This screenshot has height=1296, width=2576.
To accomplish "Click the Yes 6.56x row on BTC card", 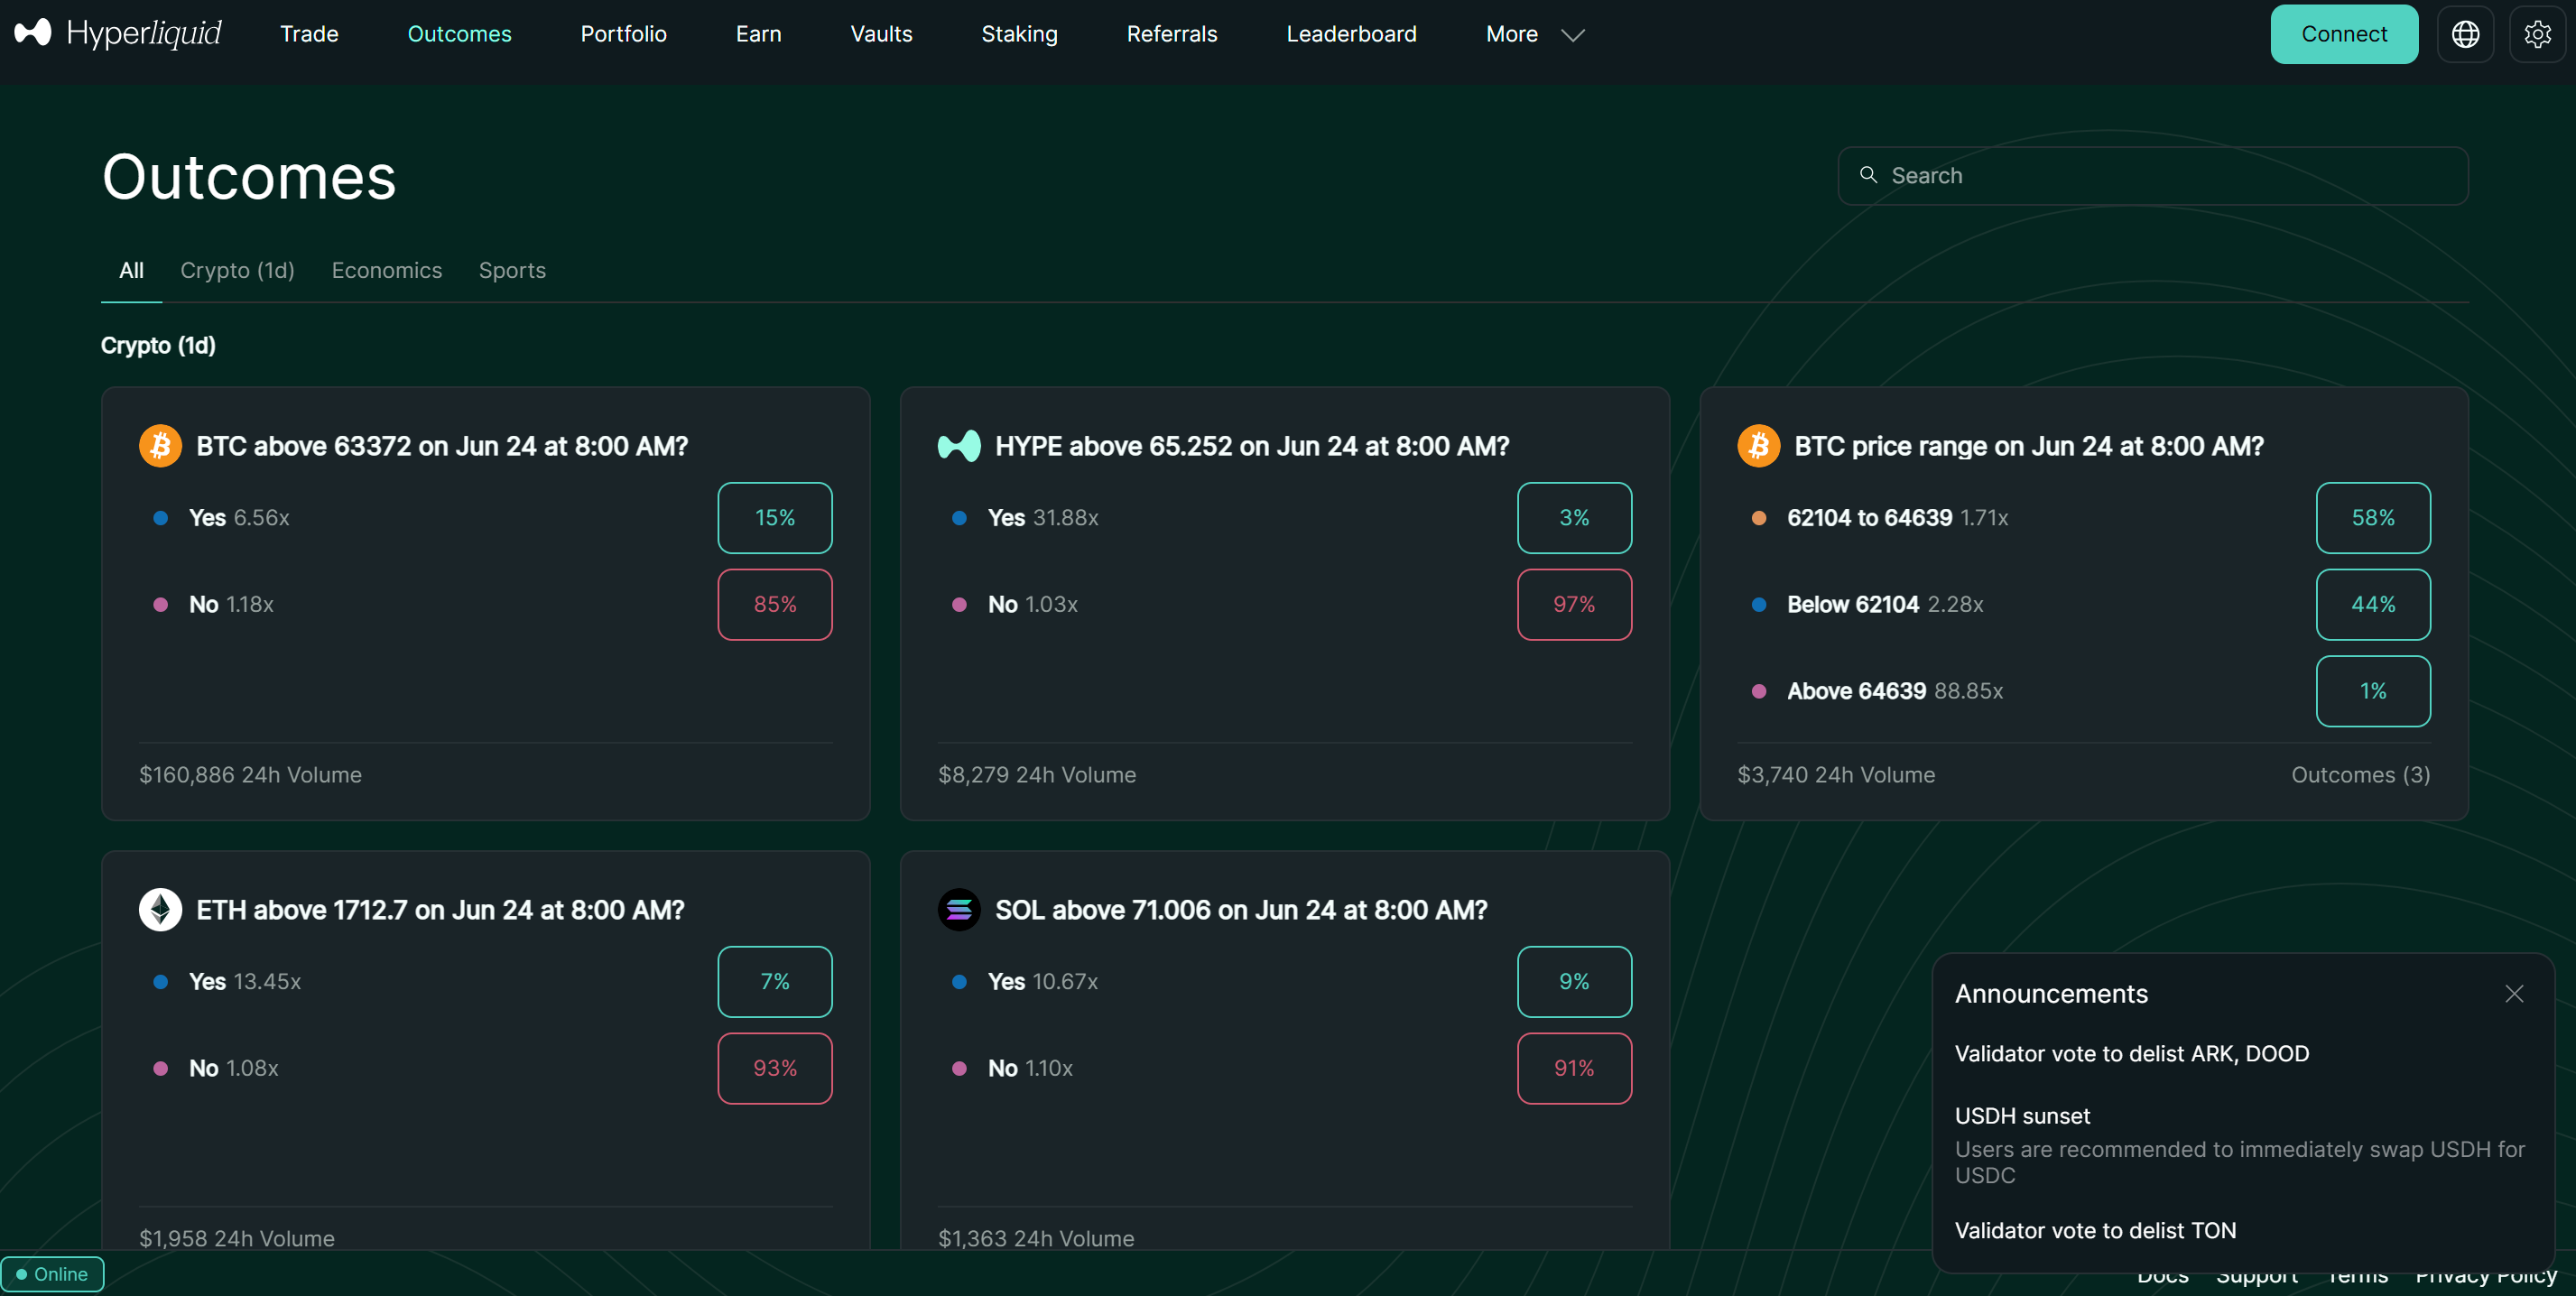I will point(486,518).
